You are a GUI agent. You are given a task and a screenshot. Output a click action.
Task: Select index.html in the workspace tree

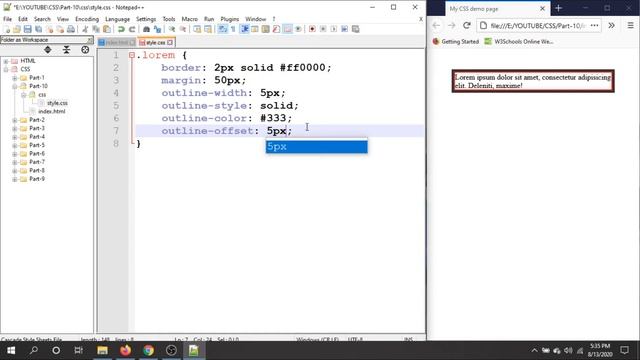pos(51,111)
